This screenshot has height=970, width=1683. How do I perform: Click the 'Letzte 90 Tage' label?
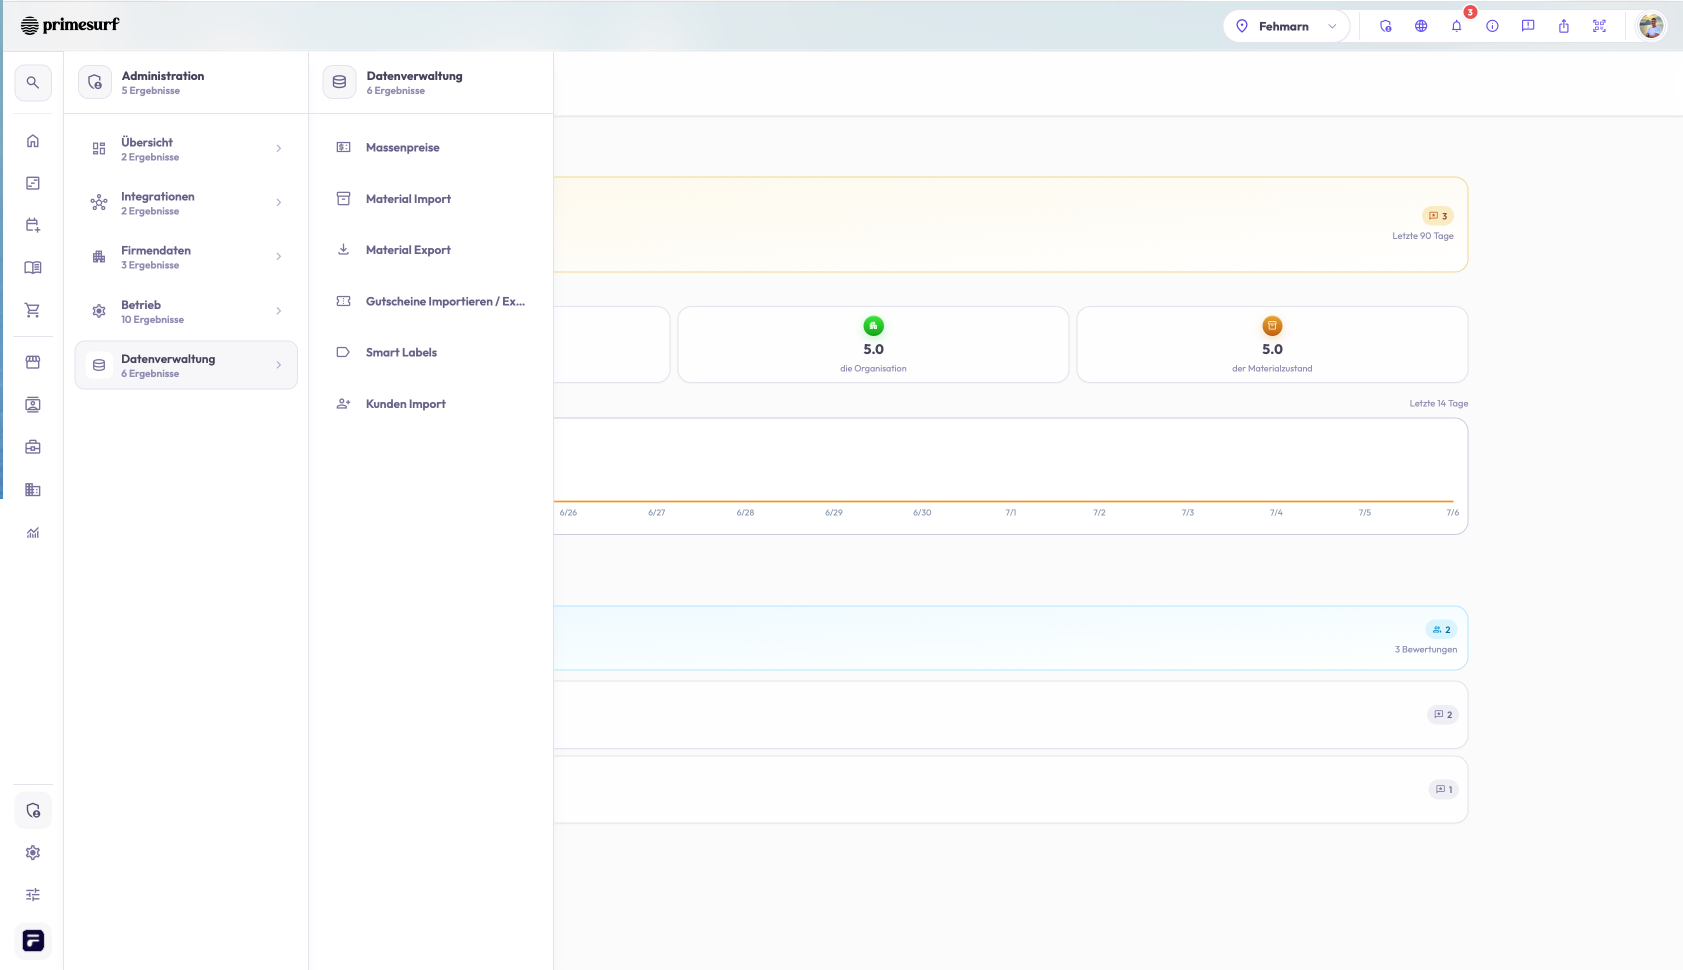click(1423, 236)
